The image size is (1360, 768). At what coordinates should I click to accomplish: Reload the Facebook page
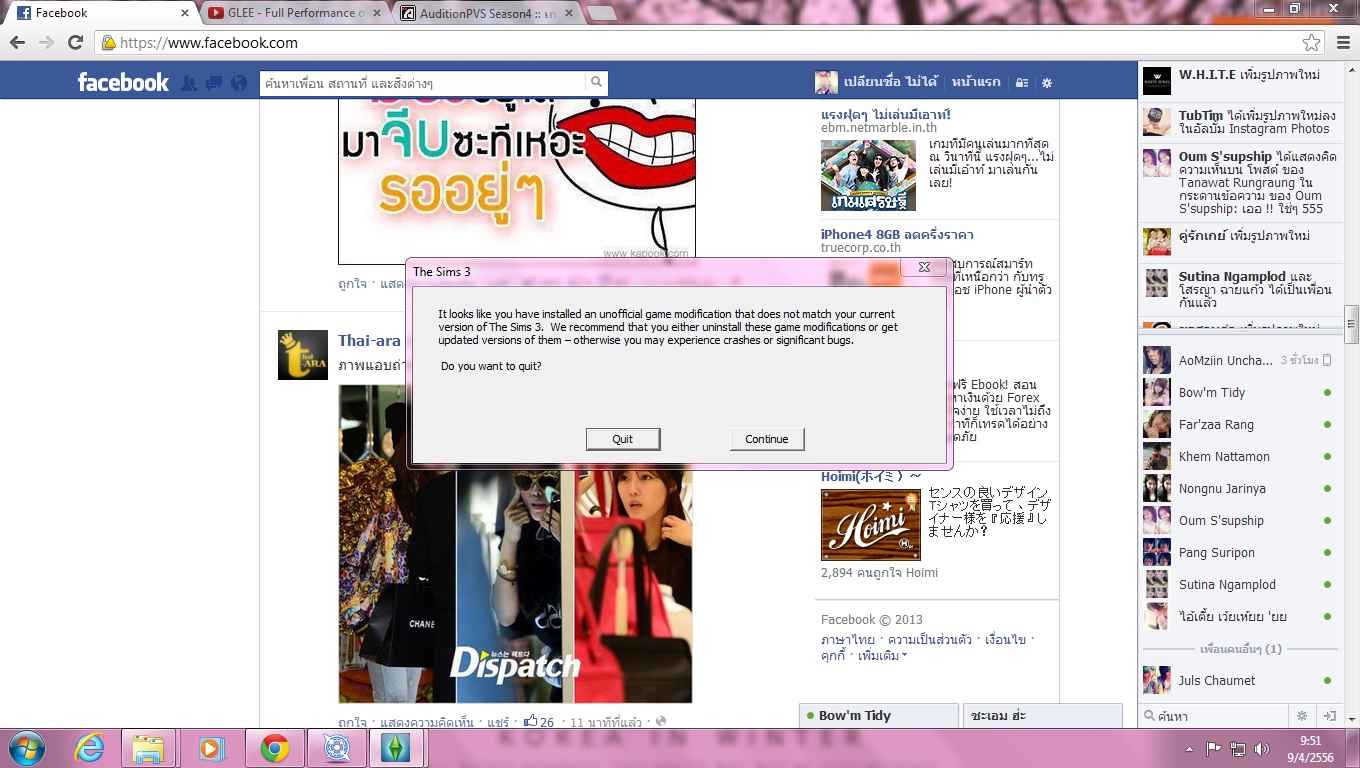coord(75,42)
